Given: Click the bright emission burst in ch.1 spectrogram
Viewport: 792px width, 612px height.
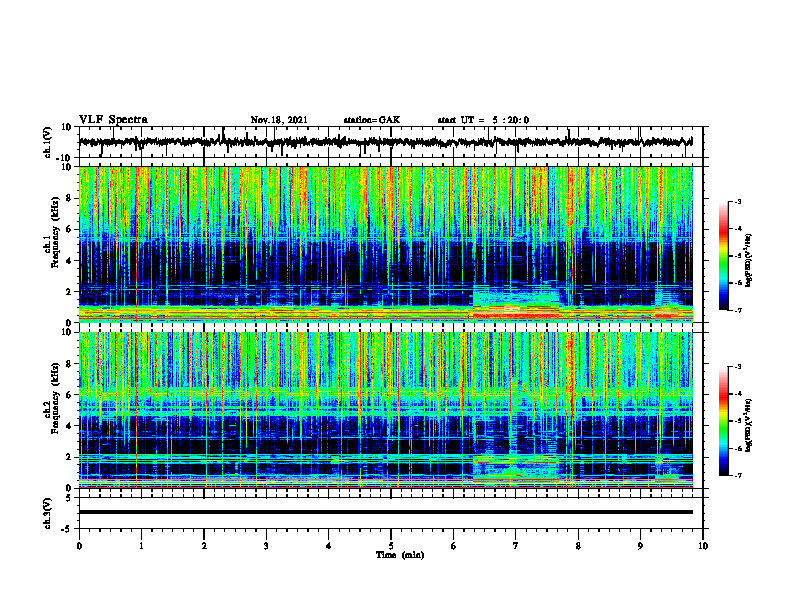Looking at the screenshot, I should pos(517,302).
